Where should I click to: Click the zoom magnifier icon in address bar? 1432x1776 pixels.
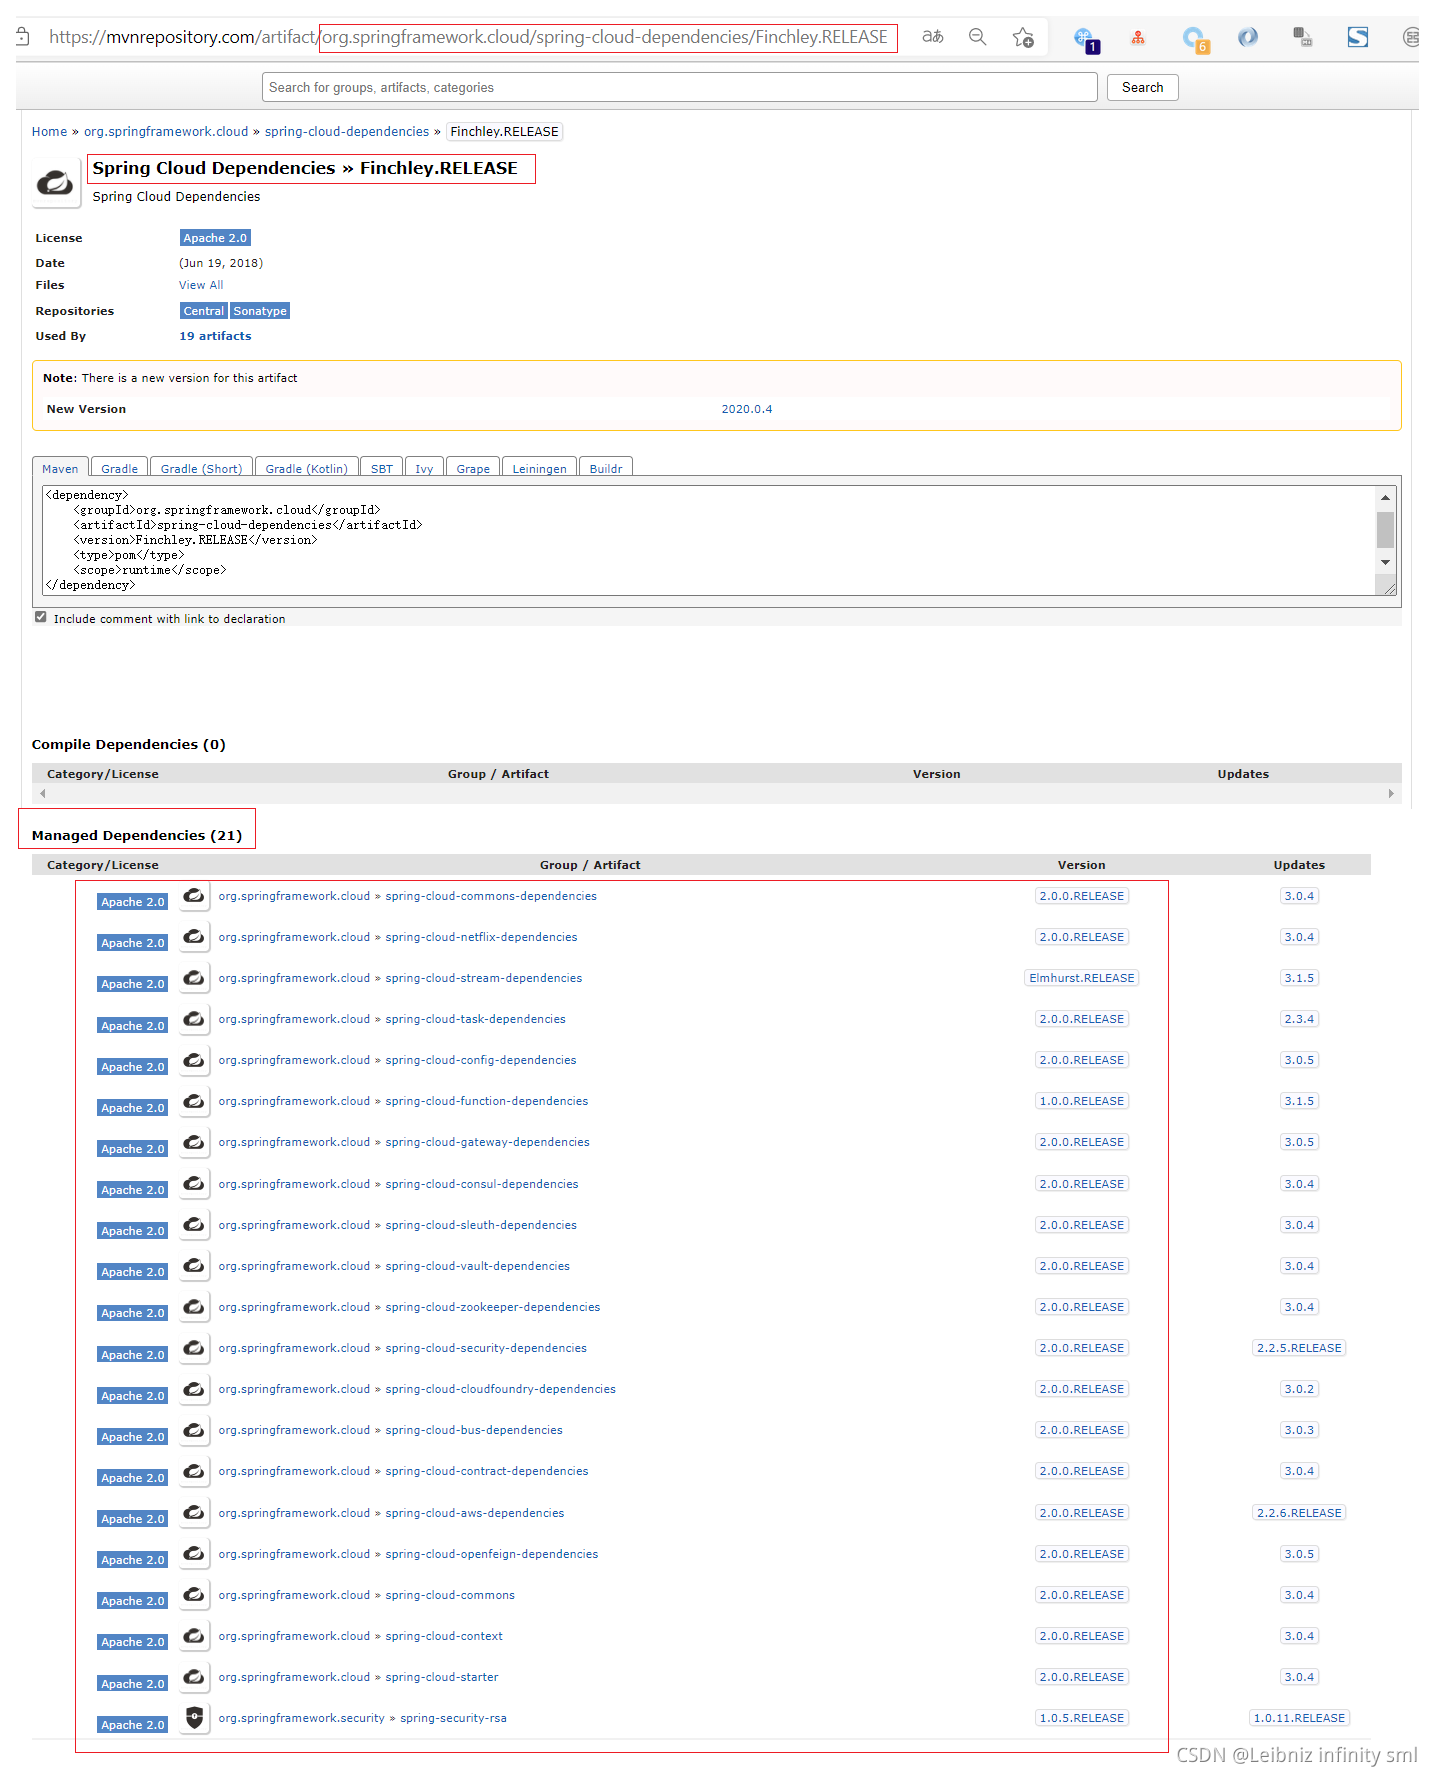(978, 37)
